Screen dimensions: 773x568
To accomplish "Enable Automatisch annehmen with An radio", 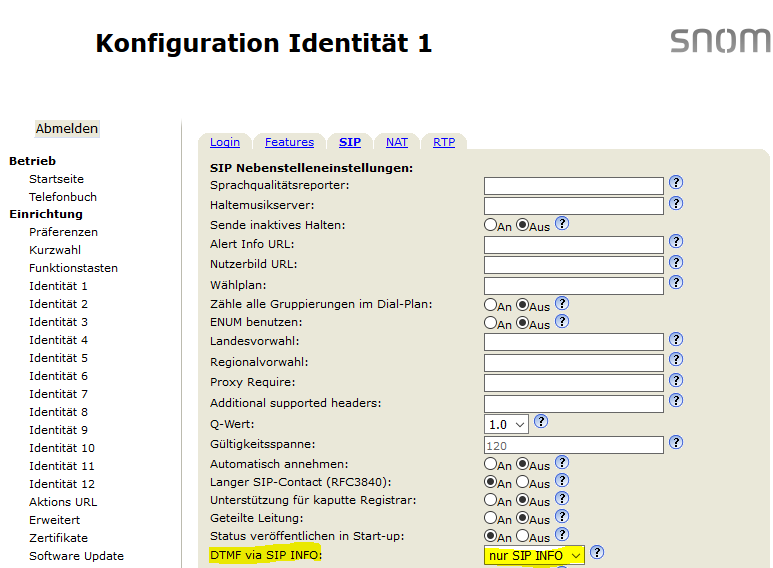I will coord(490,464).
